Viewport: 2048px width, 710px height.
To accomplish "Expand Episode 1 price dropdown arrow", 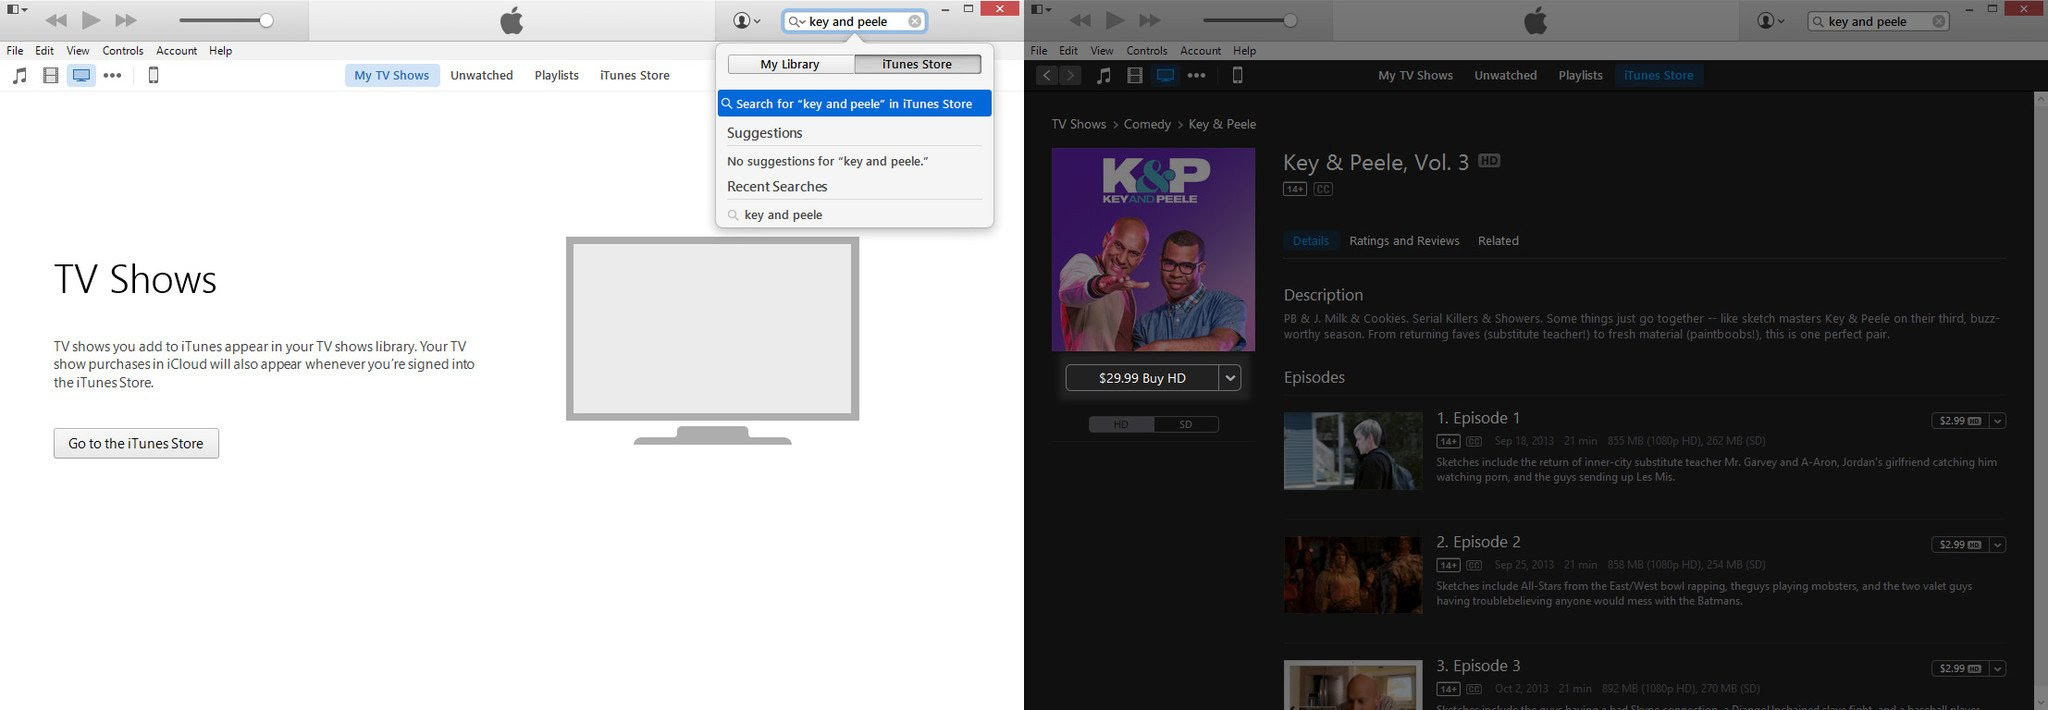I will pyautogui.click(x=1997, y=421).
